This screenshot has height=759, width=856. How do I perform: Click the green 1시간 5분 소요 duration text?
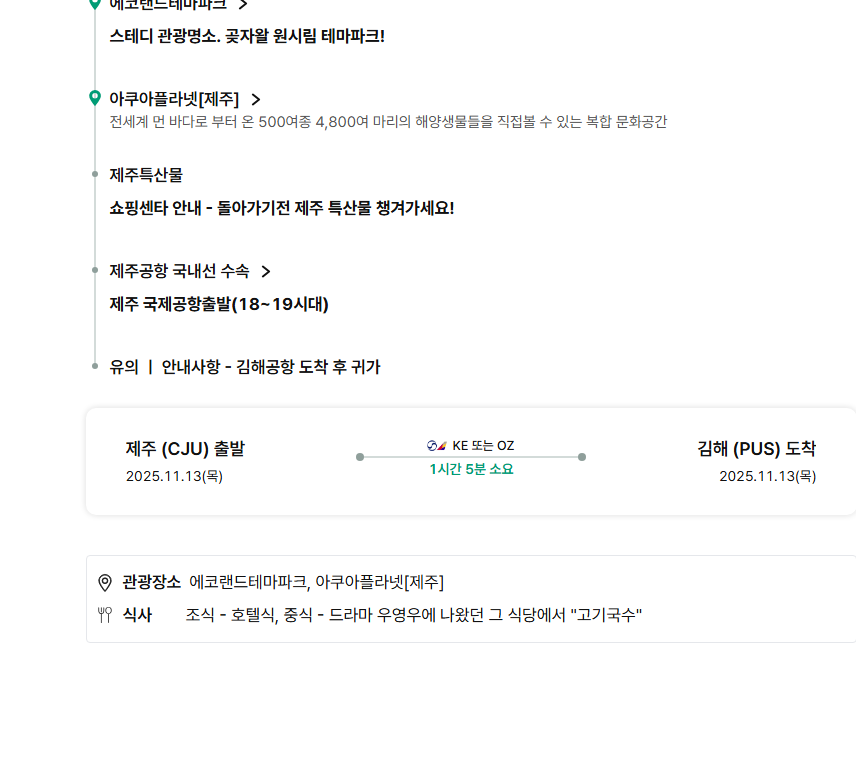471,469
